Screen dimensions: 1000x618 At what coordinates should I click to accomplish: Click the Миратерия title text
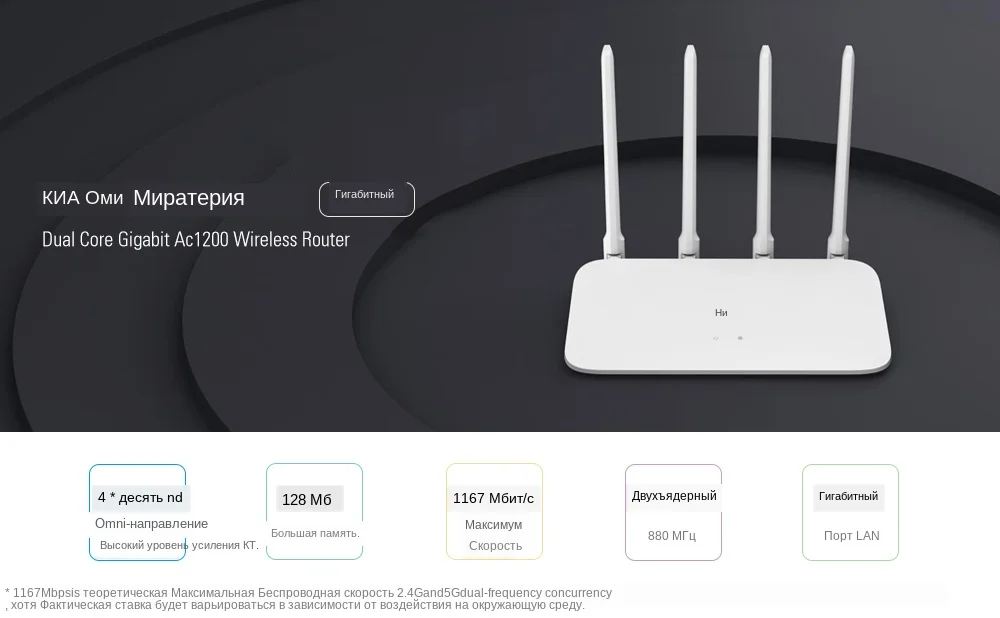click(189, 198)
